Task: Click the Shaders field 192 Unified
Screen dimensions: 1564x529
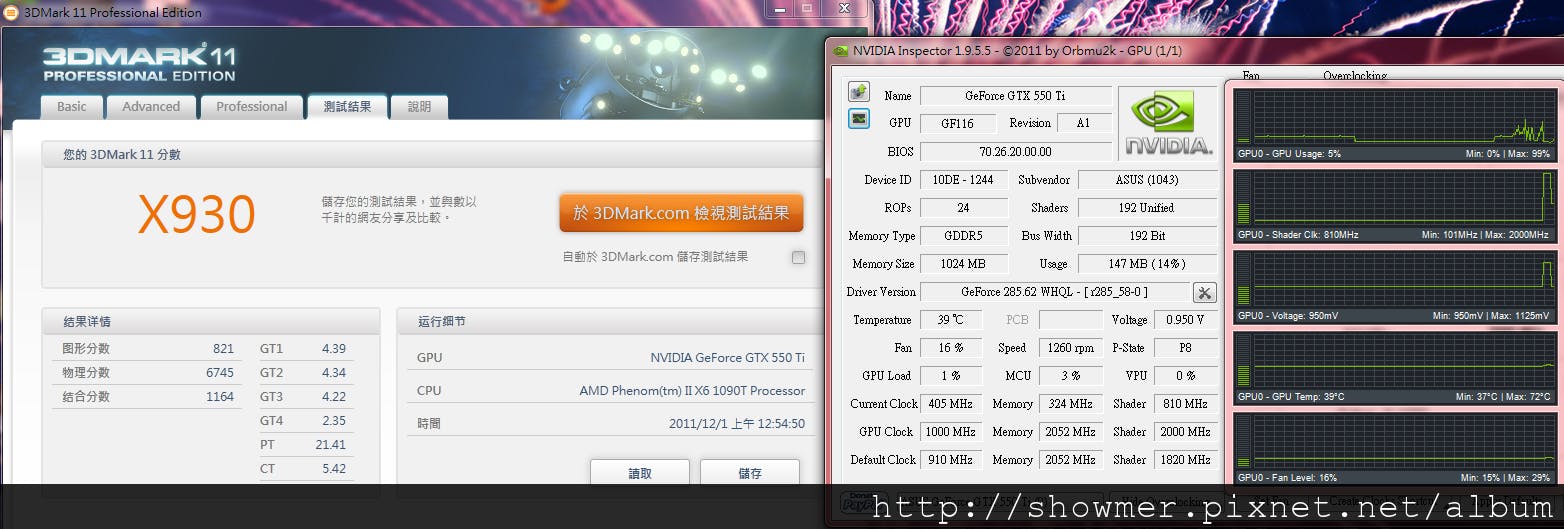Action: tap(1148, 208)
